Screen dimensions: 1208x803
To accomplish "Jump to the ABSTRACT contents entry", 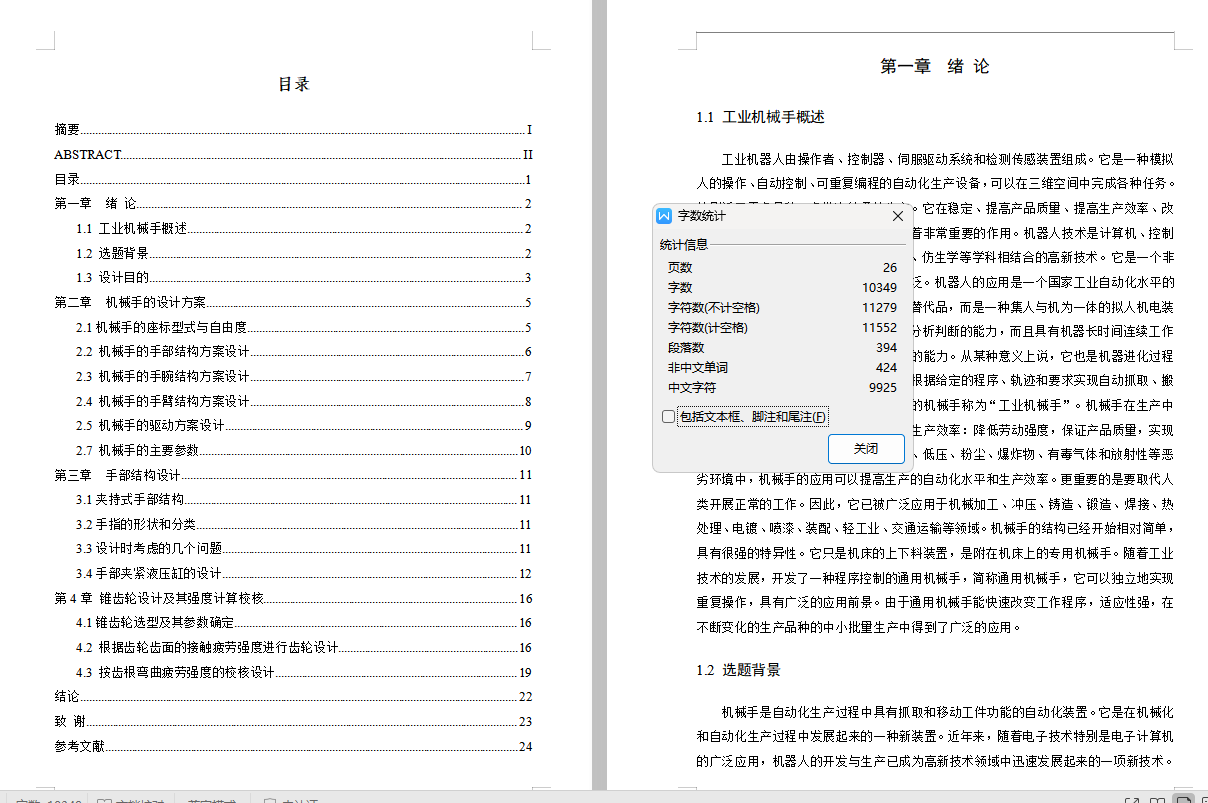I will [293, 155].
